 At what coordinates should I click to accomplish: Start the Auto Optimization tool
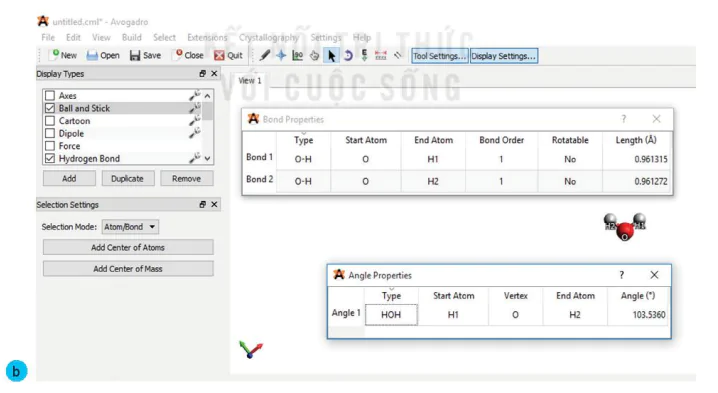364,55
